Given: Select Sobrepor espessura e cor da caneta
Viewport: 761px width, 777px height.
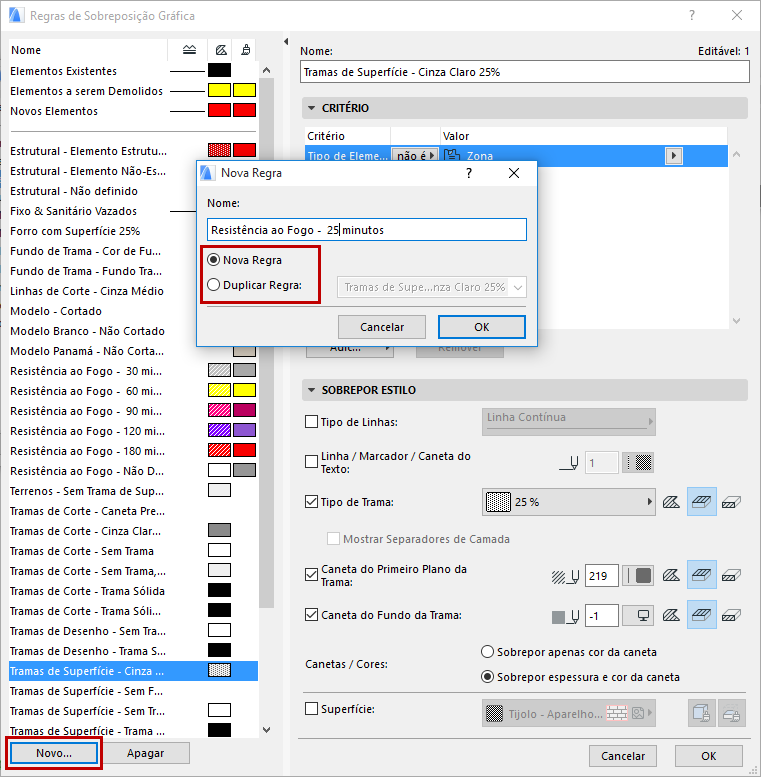Looking at the screenshot, I should (x=488, y=676).
